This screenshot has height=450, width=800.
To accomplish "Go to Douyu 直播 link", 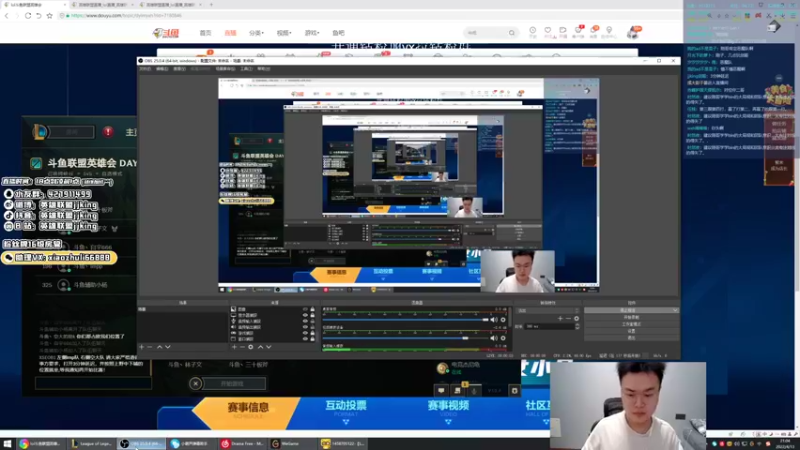I will [x=231, y=33].
